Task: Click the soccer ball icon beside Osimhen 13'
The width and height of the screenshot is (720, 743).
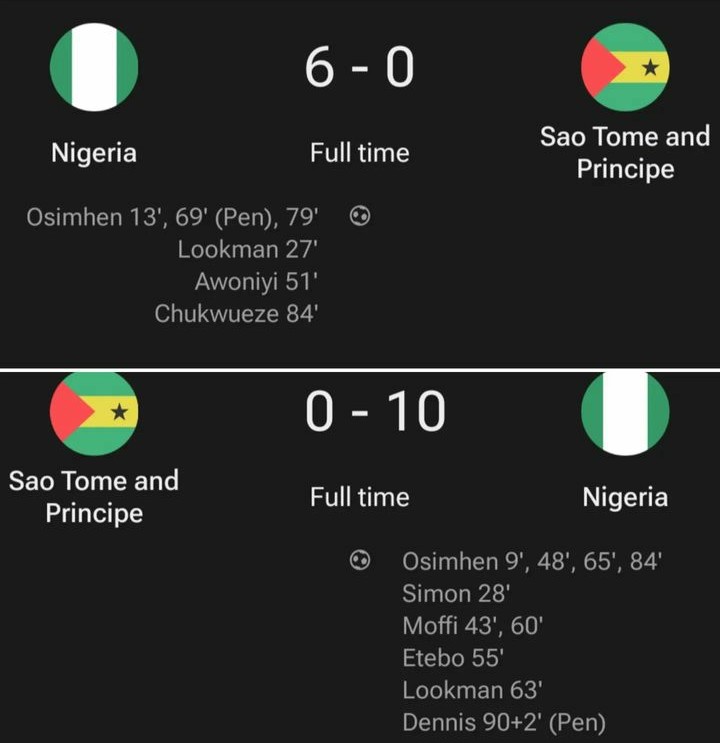Action: point(360,215)
